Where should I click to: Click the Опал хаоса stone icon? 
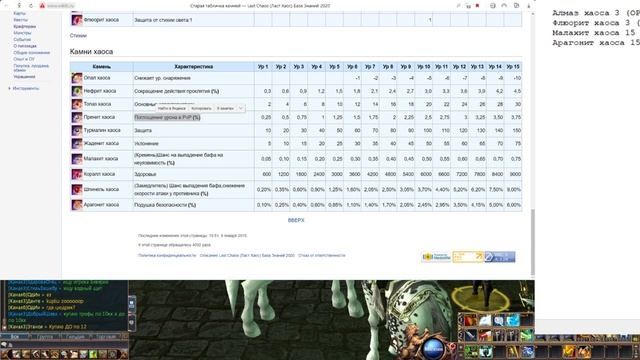pos(77,78)
